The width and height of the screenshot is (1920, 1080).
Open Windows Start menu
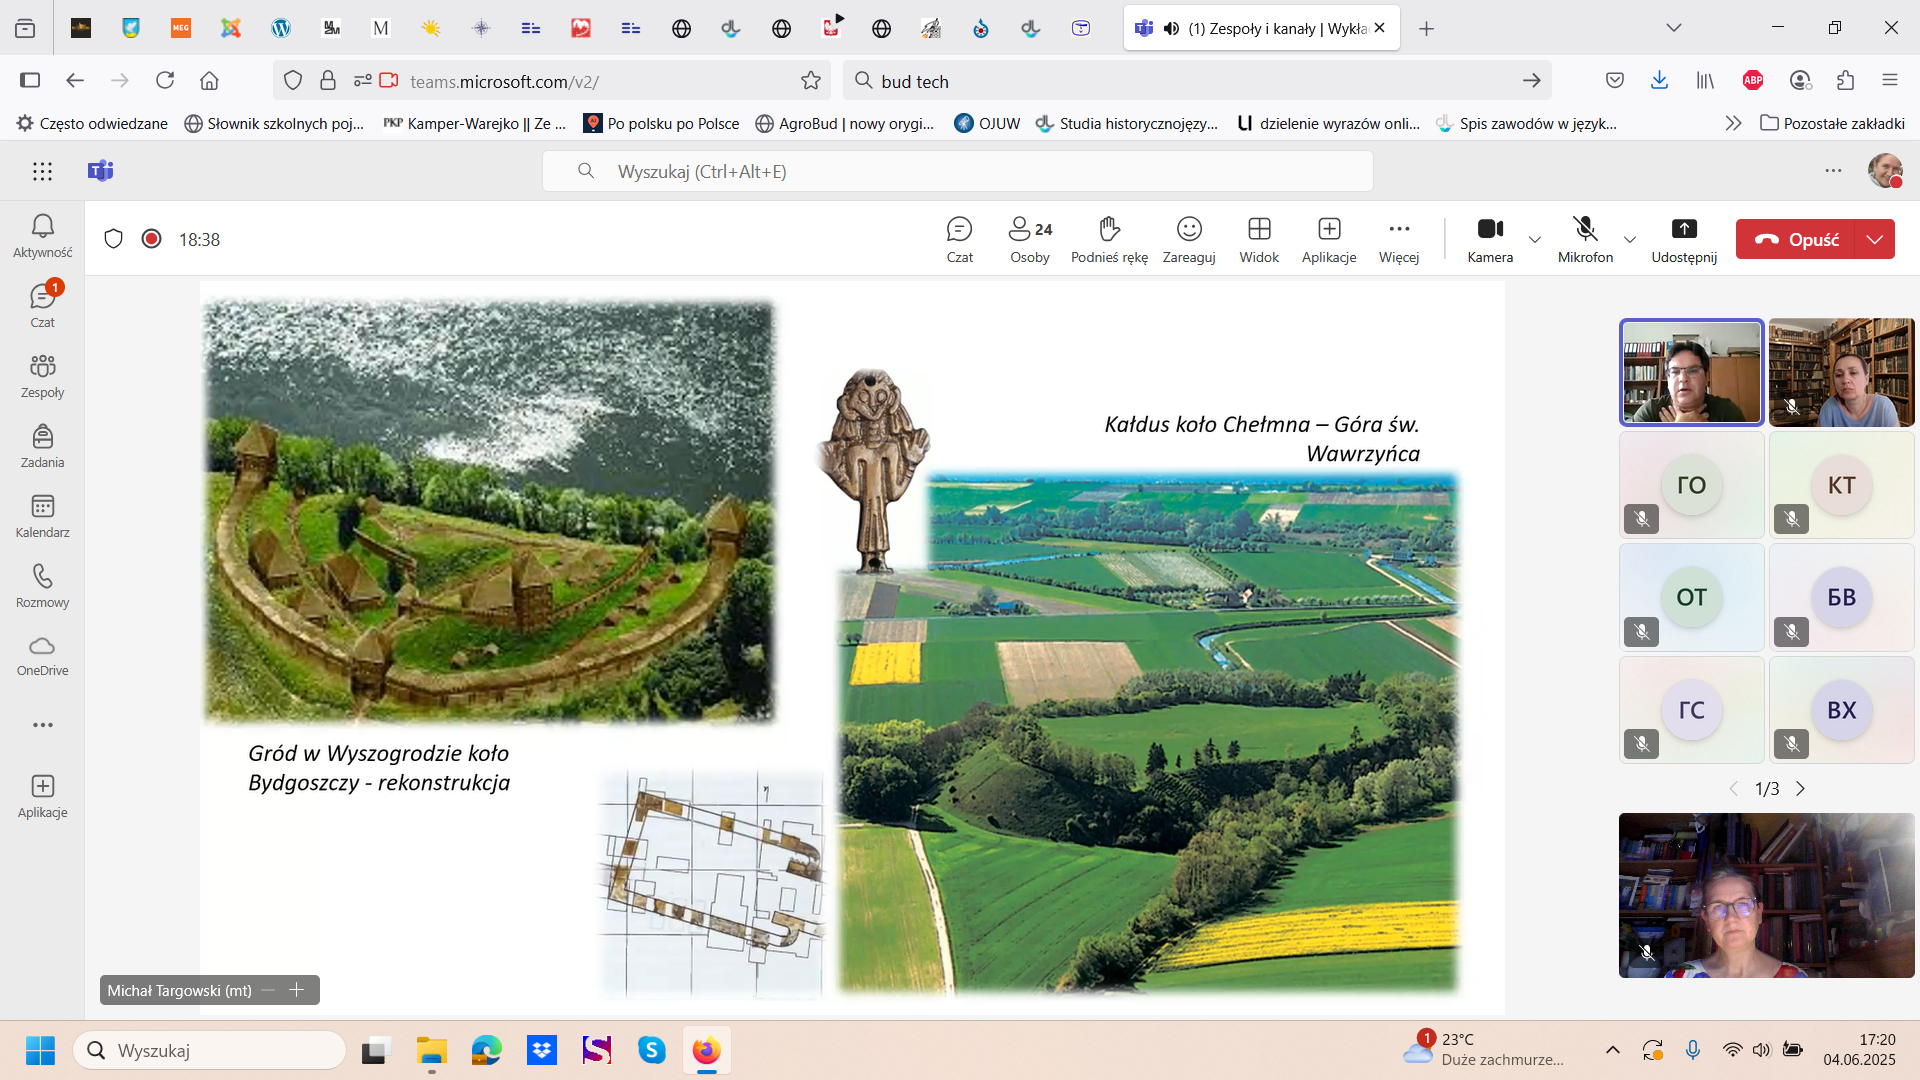tap(40, 1051)
